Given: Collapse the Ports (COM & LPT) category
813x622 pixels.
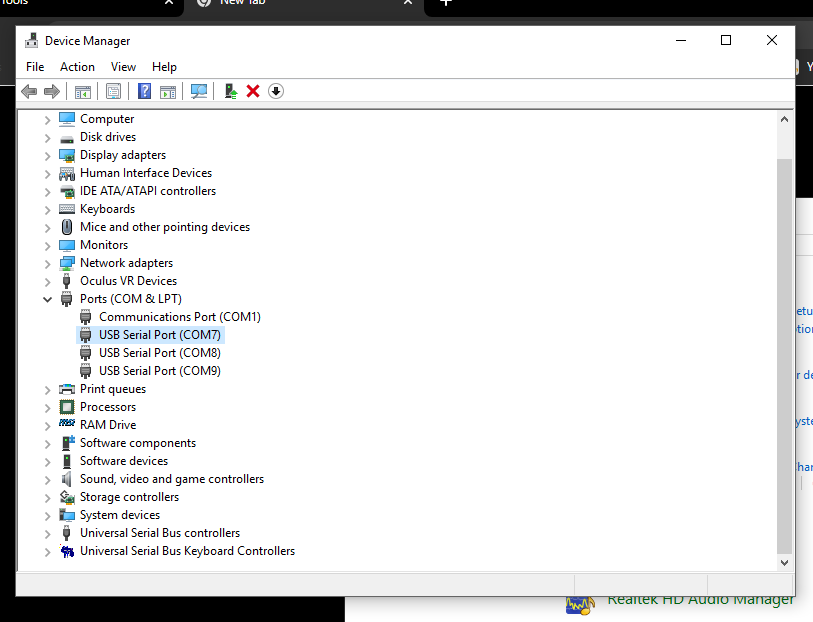Looking at the screenshot, I should [47, 300].
